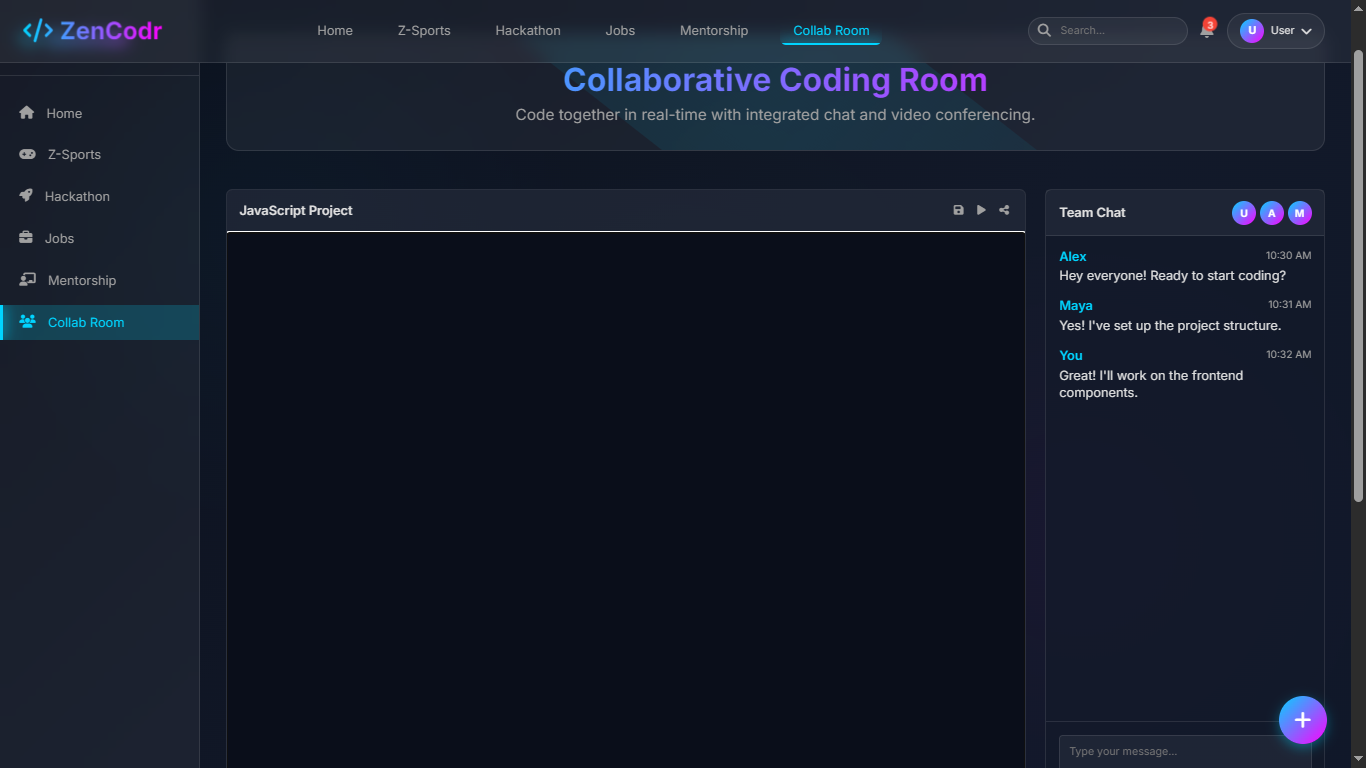Open the Mentorship sidebar item
Image resolution: width=1366 pixels, height=768 pixels.
81,281
